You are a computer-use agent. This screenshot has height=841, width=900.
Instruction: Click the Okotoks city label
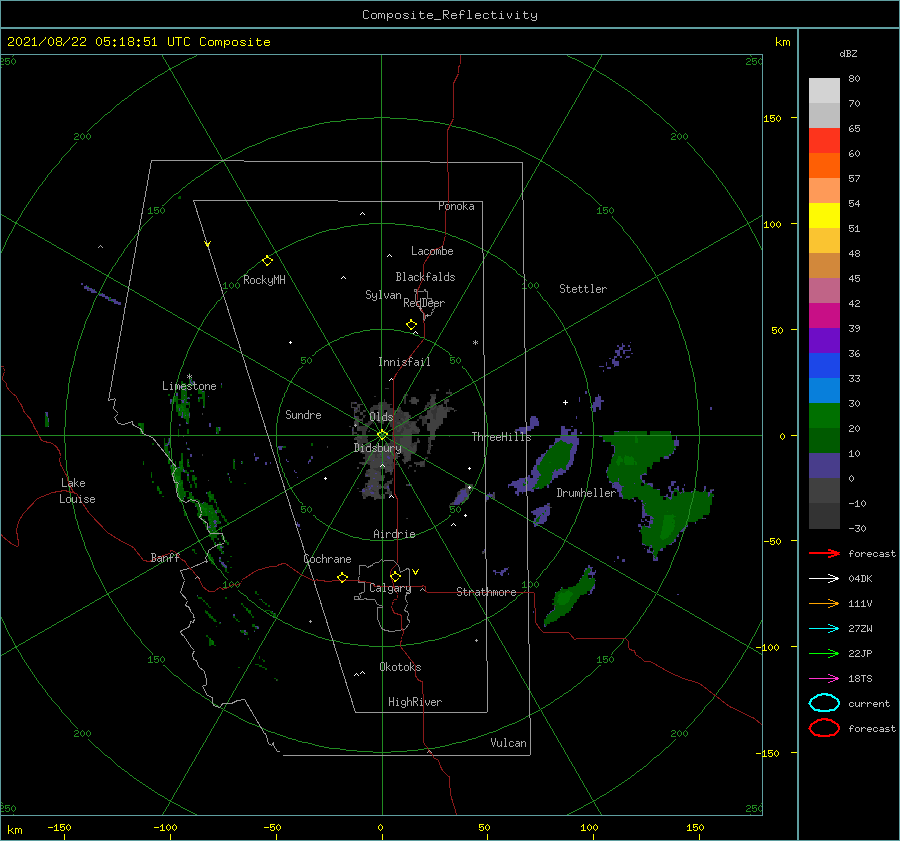[400, 667]
